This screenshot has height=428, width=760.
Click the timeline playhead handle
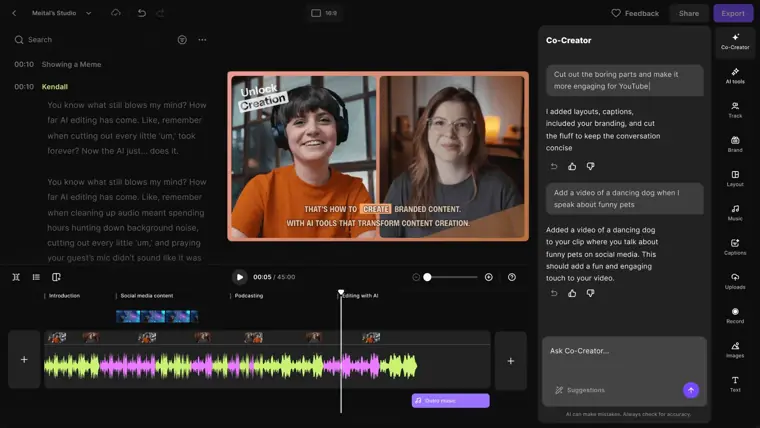pyautogui.click(x=341, y=293)
